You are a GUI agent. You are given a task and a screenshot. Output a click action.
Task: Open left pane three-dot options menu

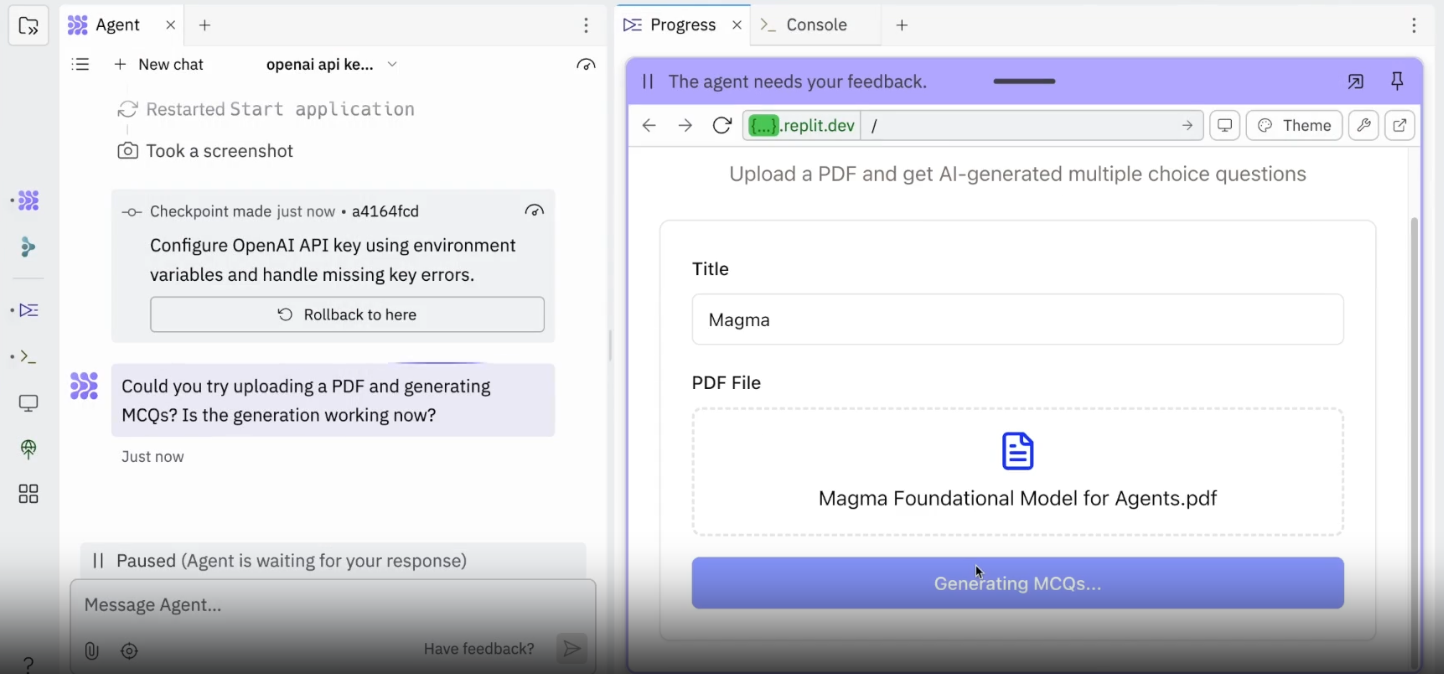[x=586, y=25]
